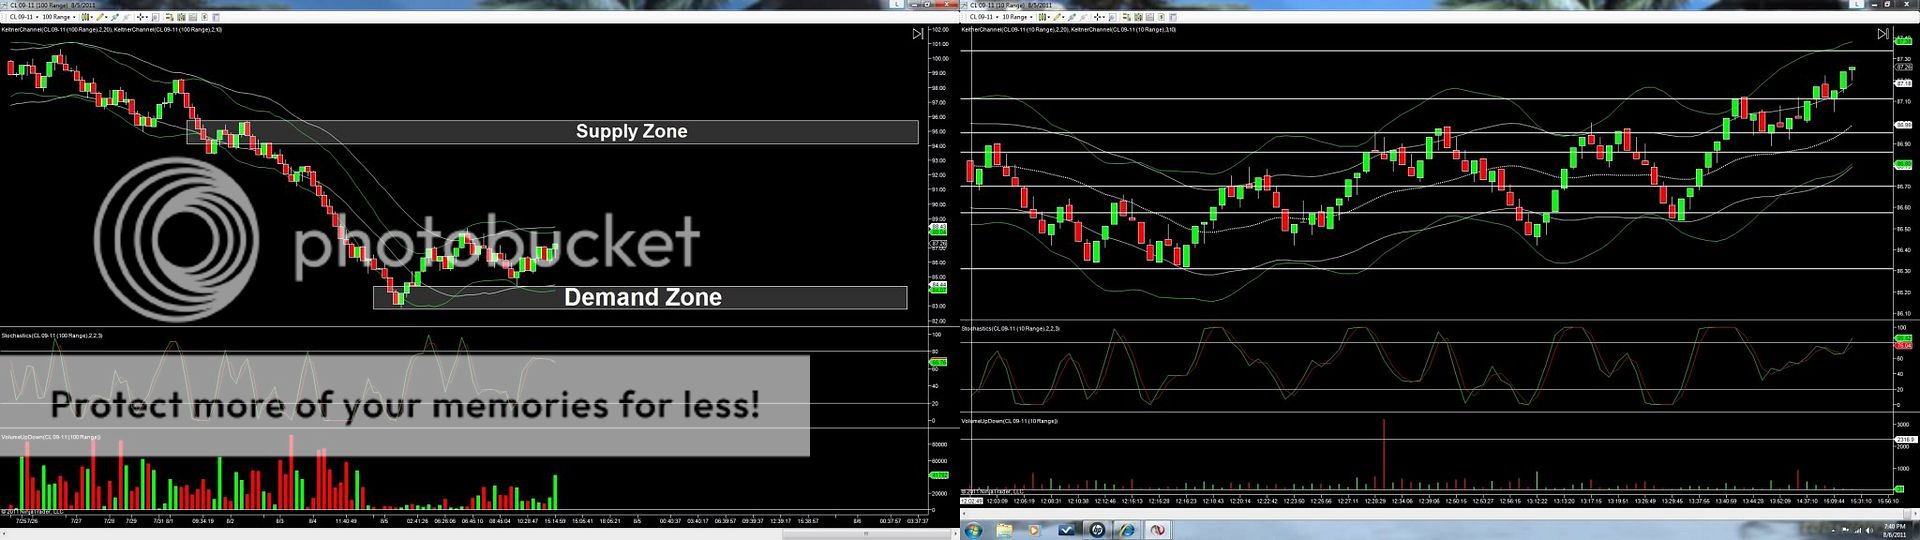Select the draw pencil tool in left chart
The width and height of the screenshot is (1920, 540).
pyautogui.click(x=100, y=17)
